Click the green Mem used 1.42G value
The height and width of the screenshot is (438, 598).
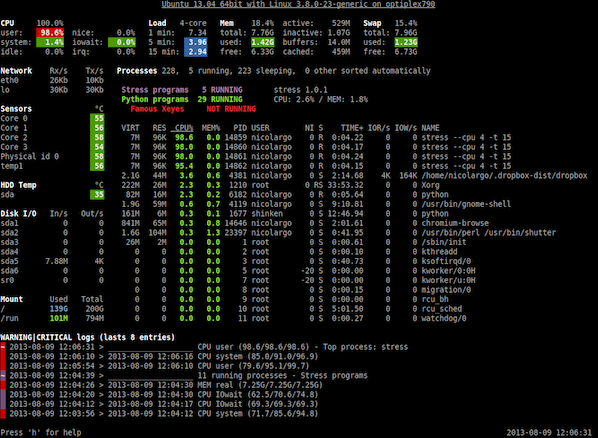pyautogui.click(x=262, y=42)
